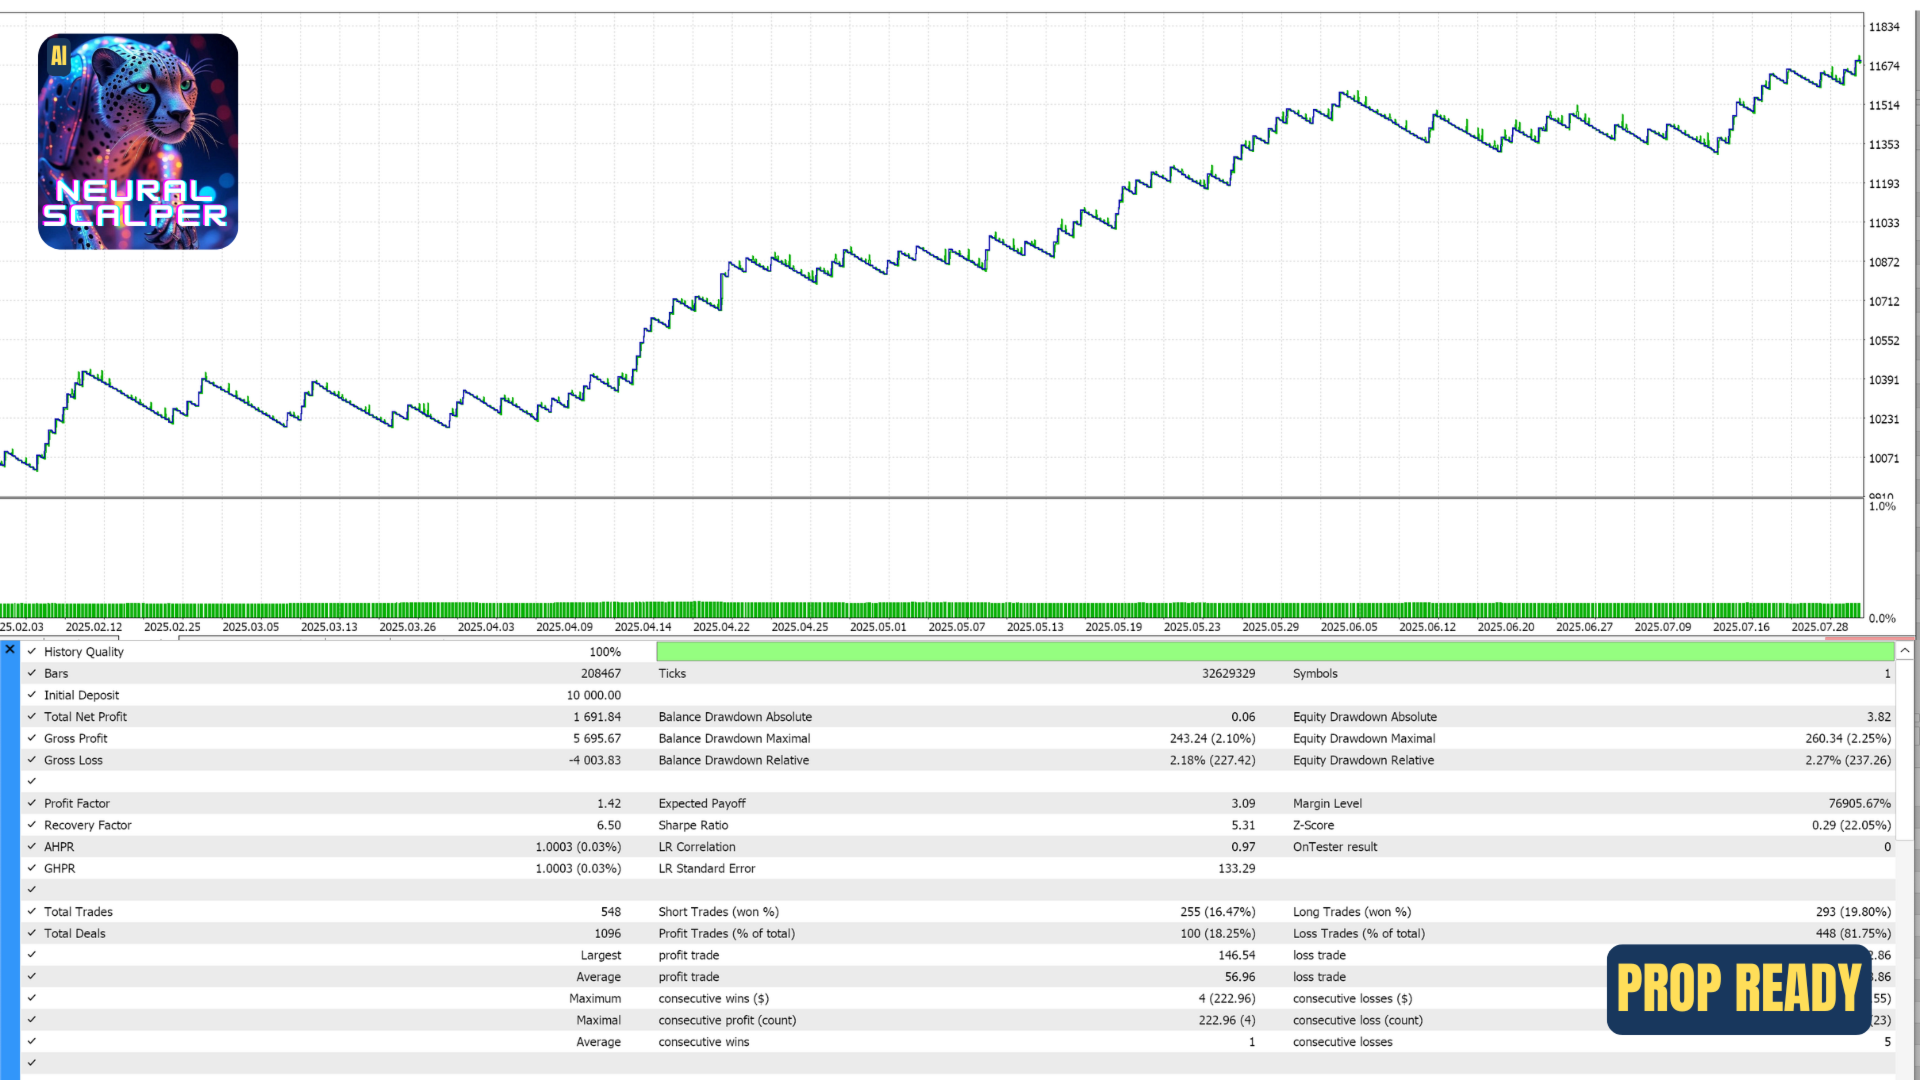The height and width of the screenshot is (1080, 1920).
Task: Select the Initial Deposit row
Action: [958, 695]
